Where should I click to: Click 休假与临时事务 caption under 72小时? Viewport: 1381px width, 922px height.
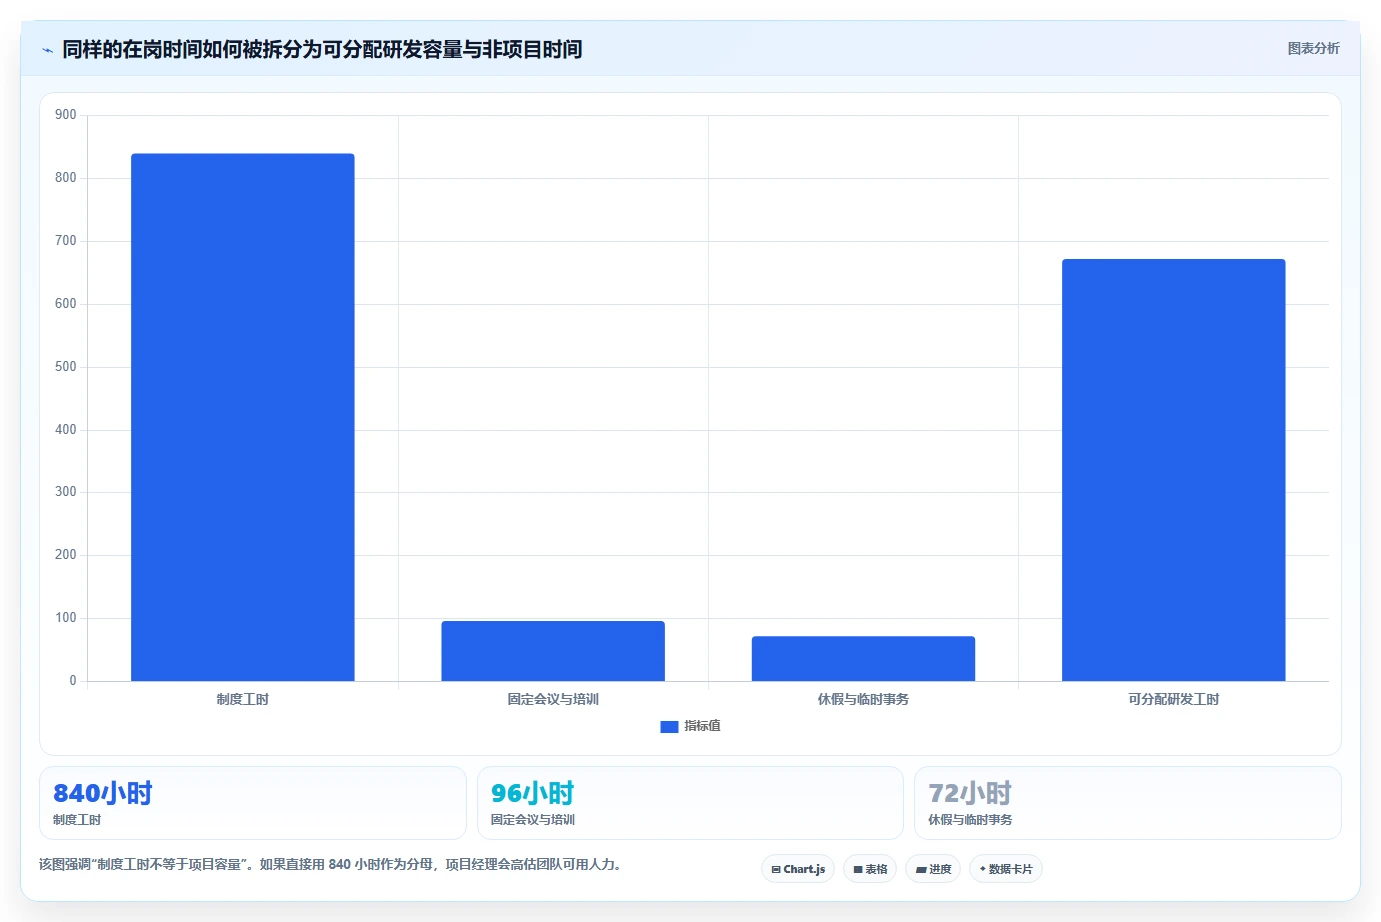pos(970,820)
